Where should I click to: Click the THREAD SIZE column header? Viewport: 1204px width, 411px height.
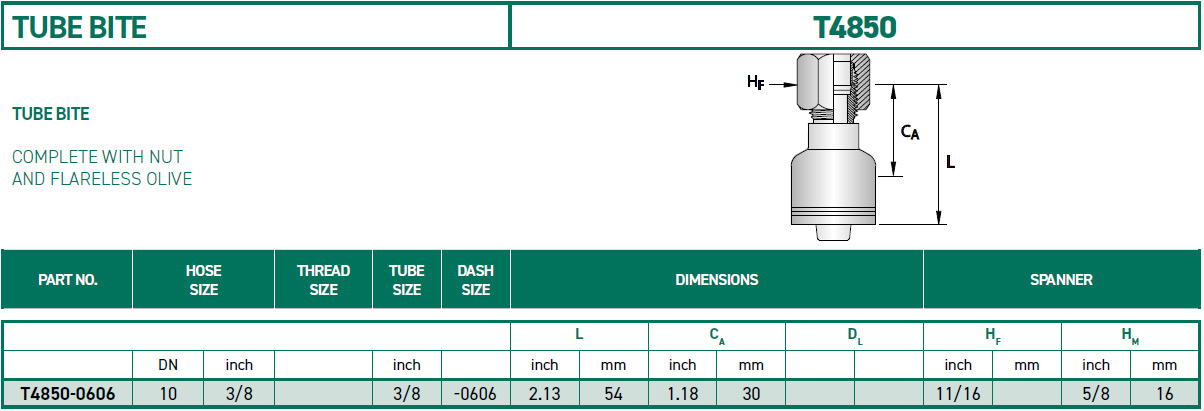323,280
